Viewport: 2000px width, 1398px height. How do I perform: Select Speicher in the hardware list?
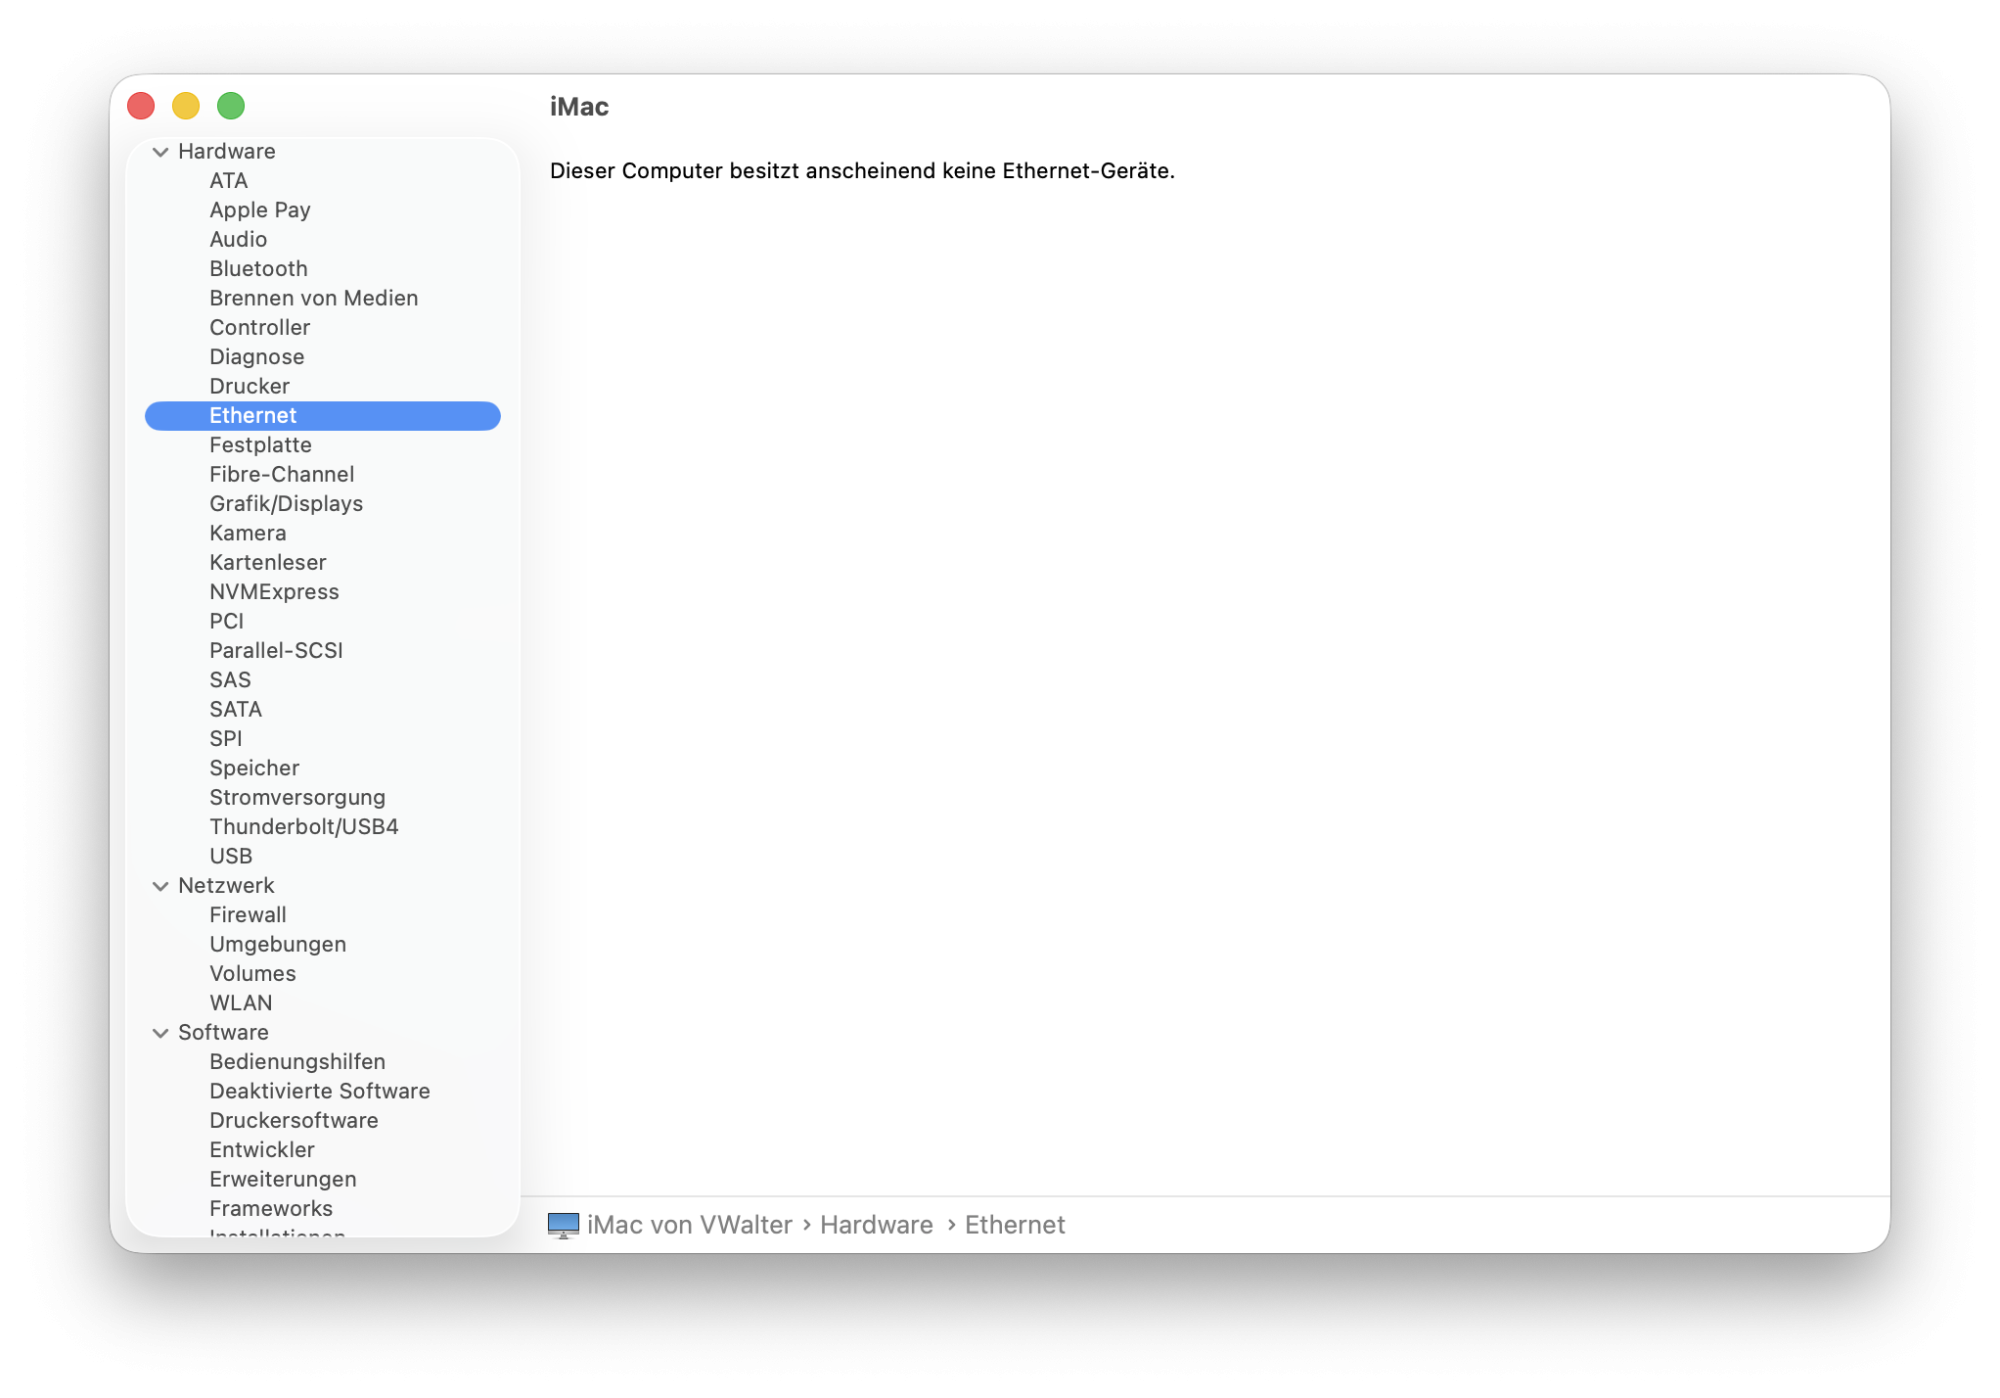(x=254, y=768)
